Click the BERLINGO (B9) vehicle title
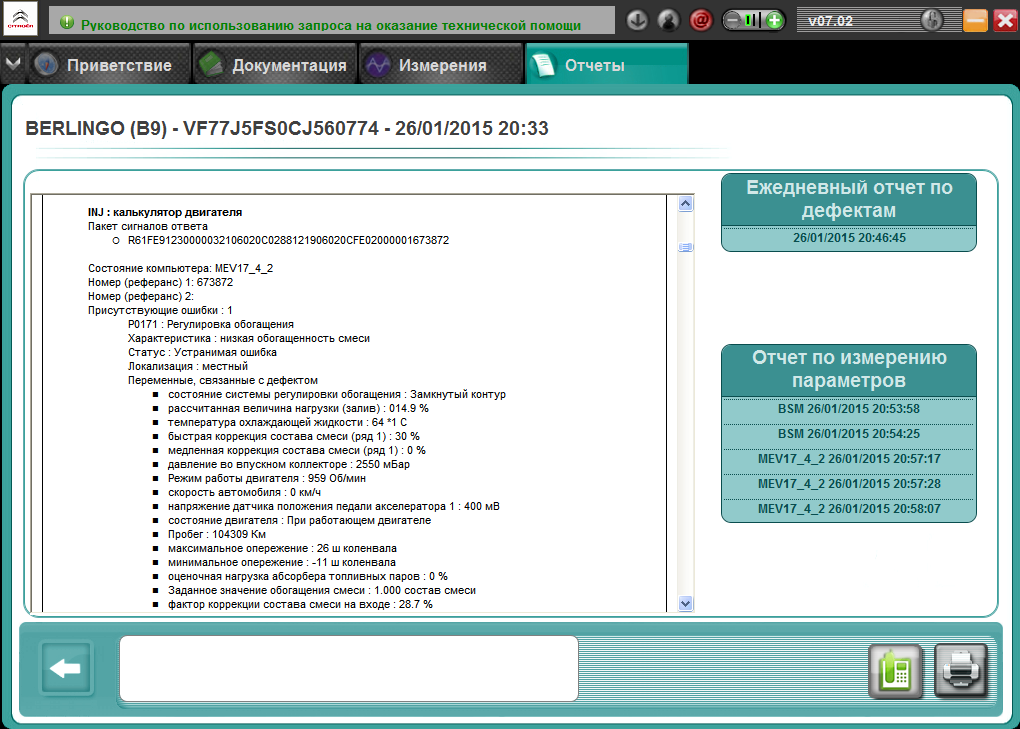 coord(286,128)
